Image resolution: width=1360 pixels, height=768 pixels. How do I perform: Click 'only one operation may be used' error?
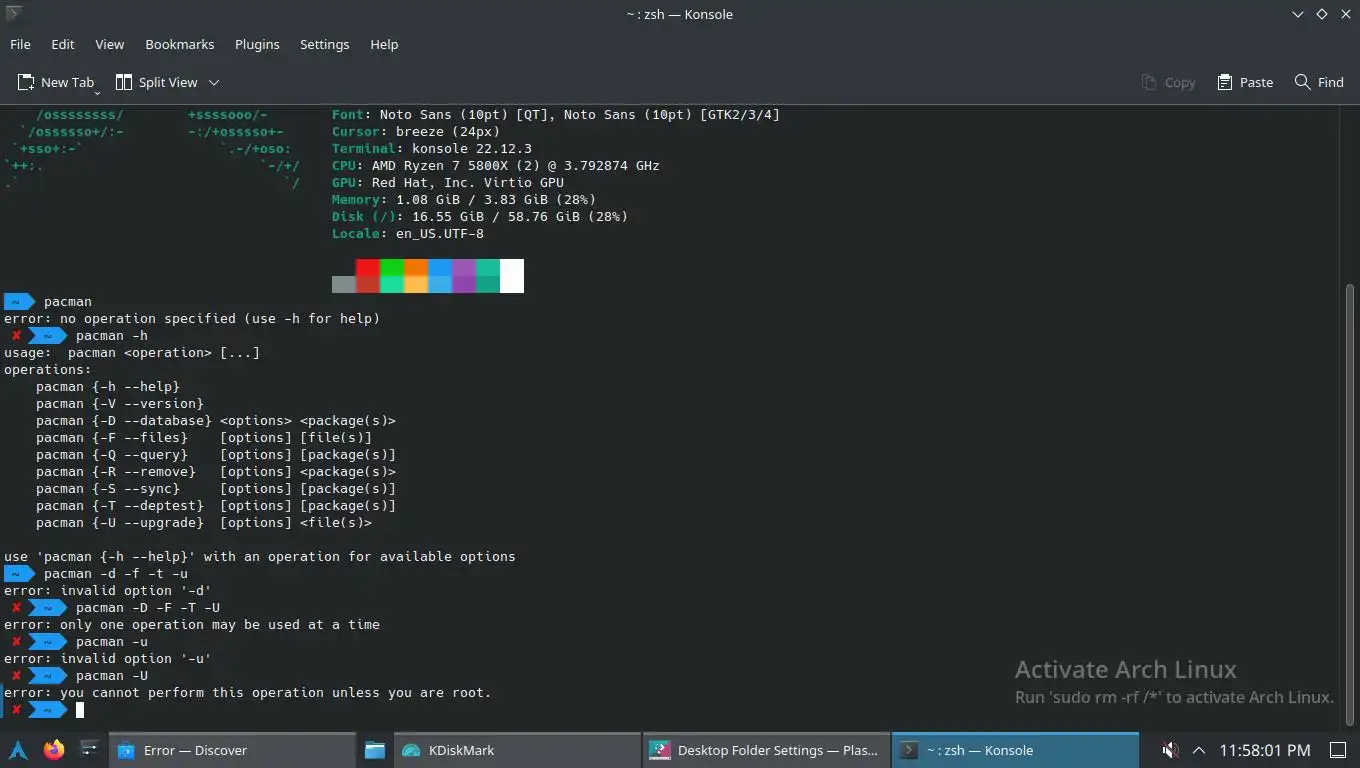(x=192, y=624)
